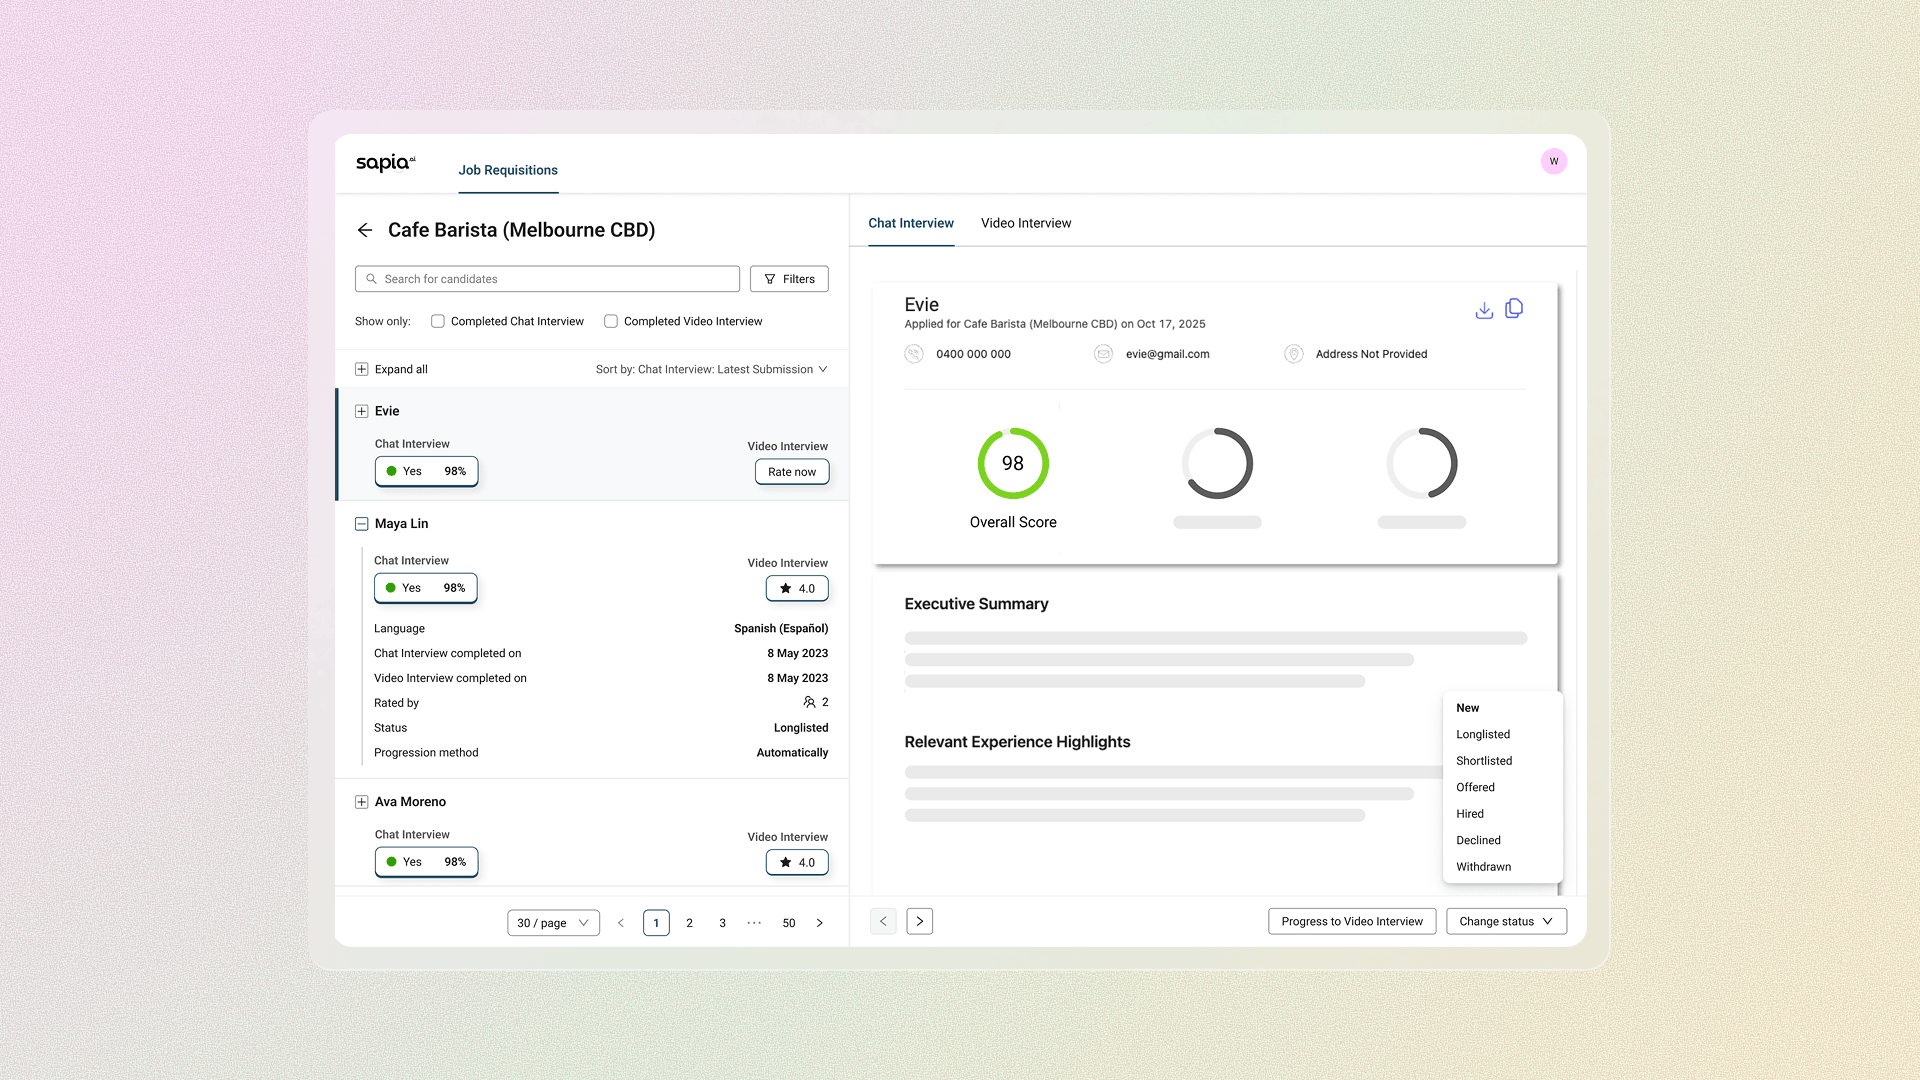Click the Sapia logo
Viewport: 1920px width, 1080px height.
click(385, 163)
